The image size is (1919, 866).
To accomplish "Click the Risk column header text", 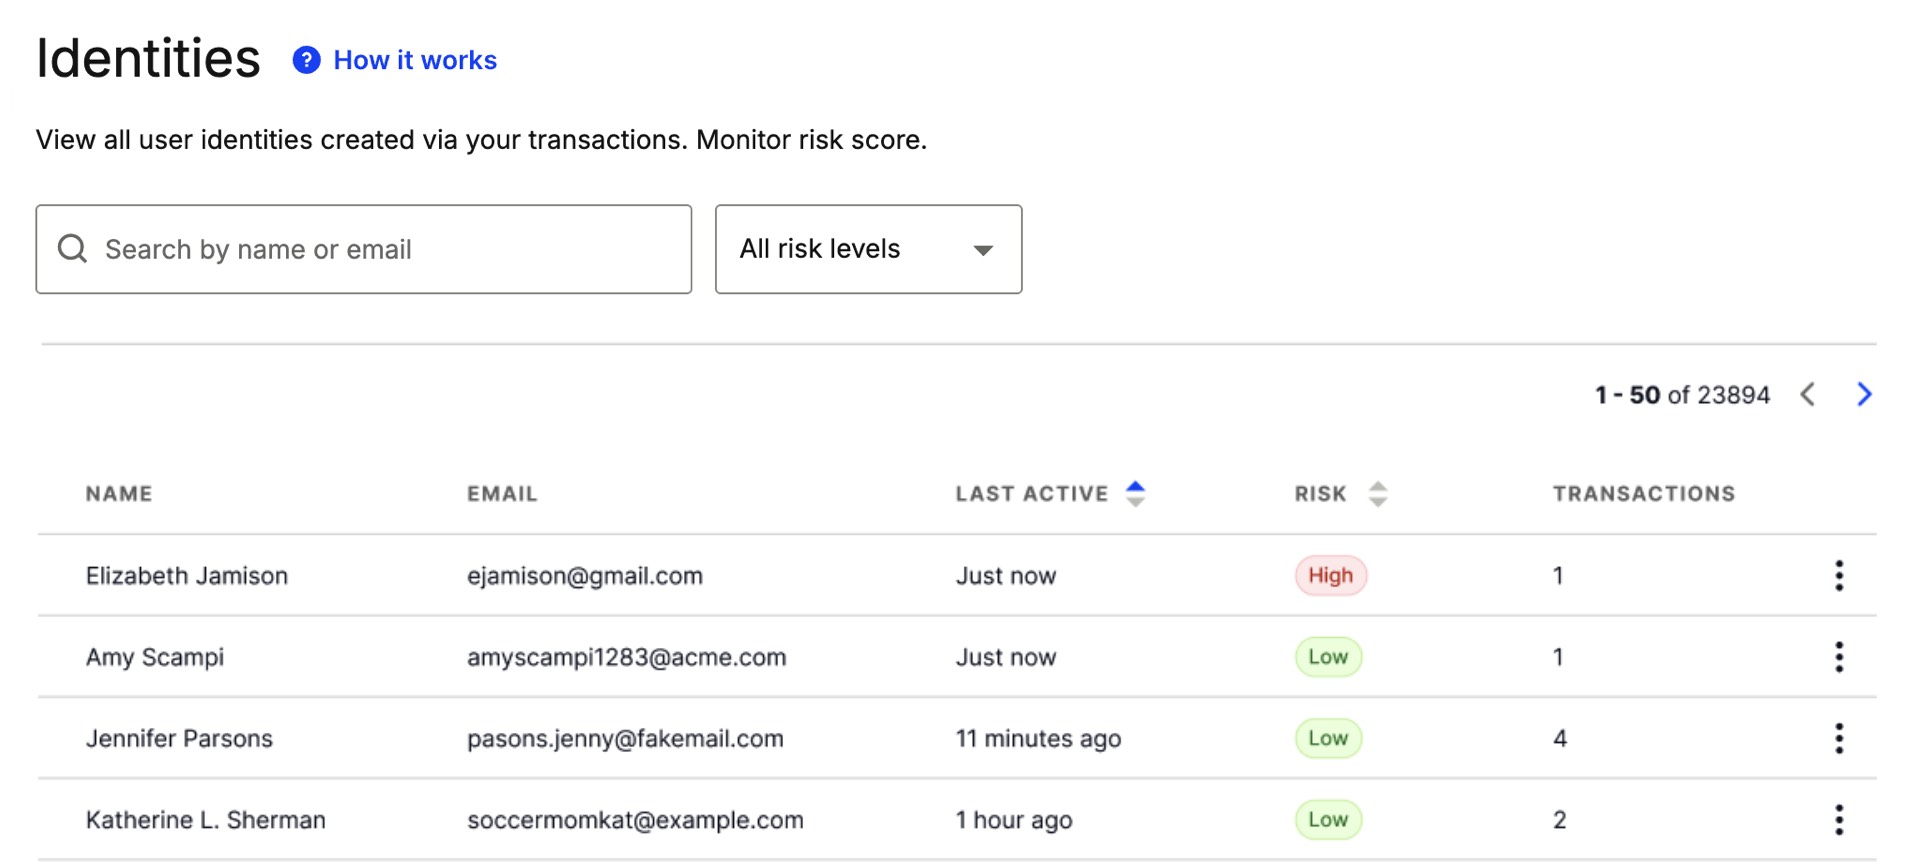I will (1321, 493).
